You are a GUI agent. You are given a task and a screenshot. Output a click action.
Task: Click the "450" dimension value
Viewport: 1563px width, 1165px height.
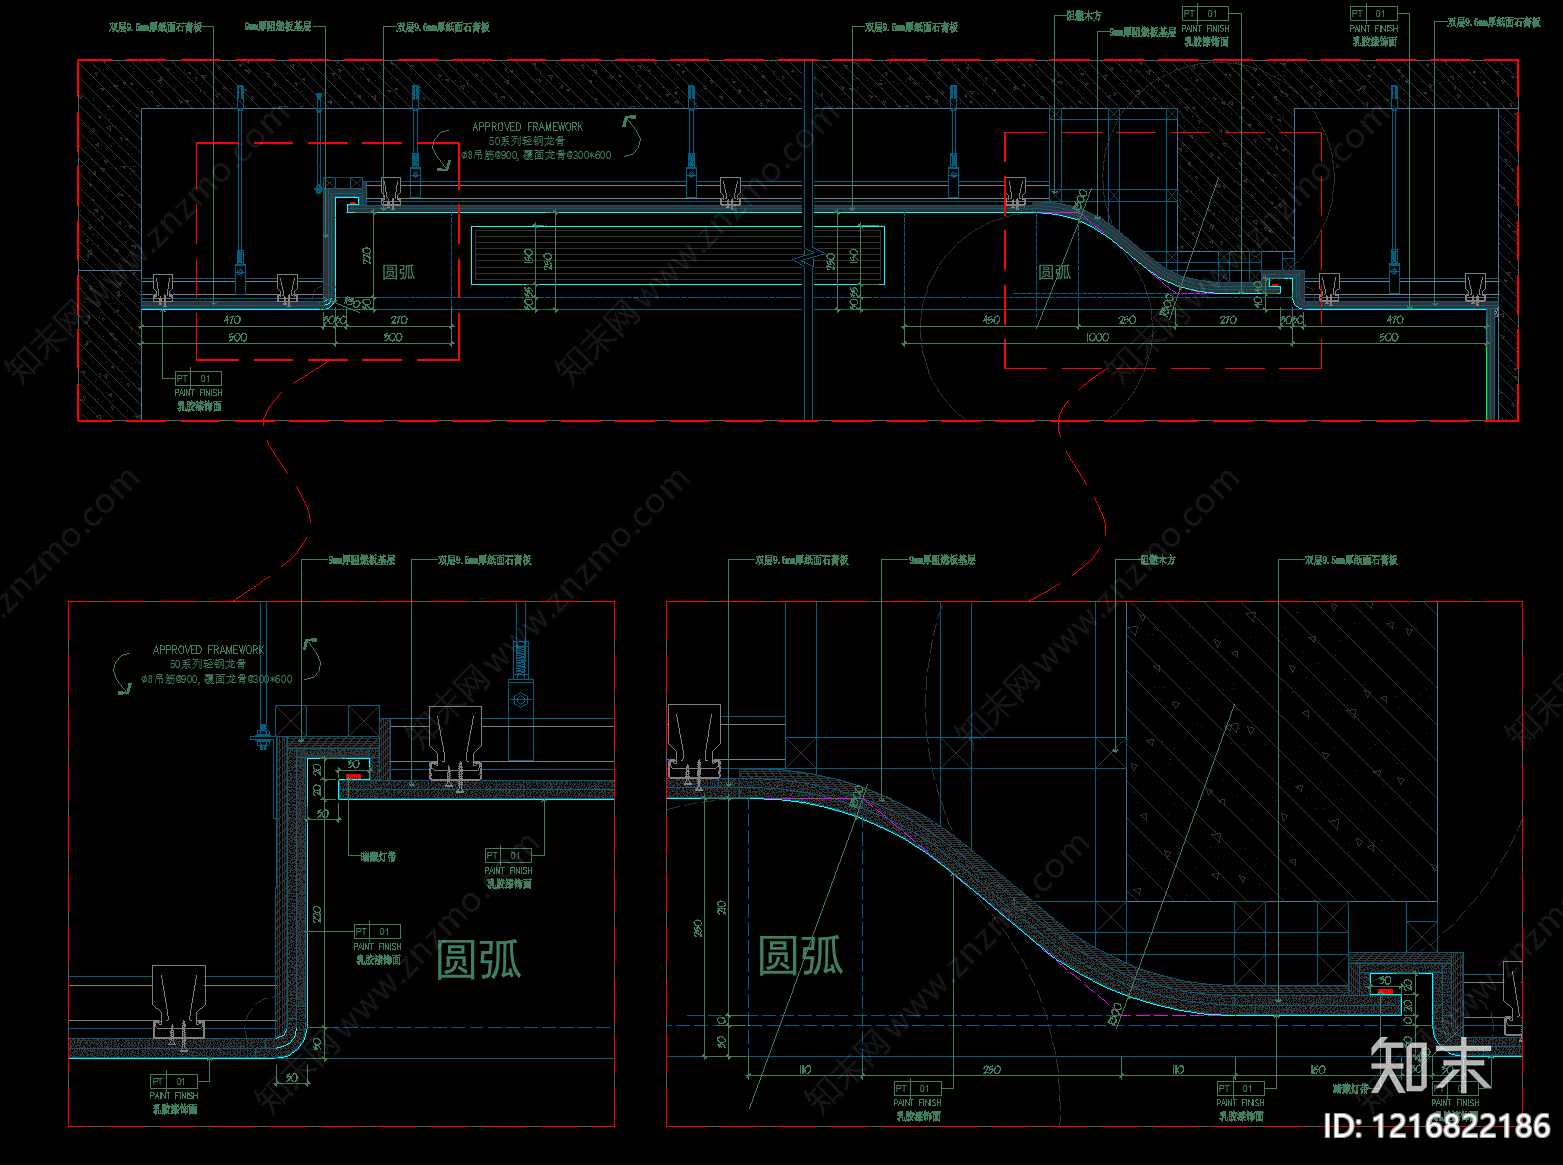[990, 320]
